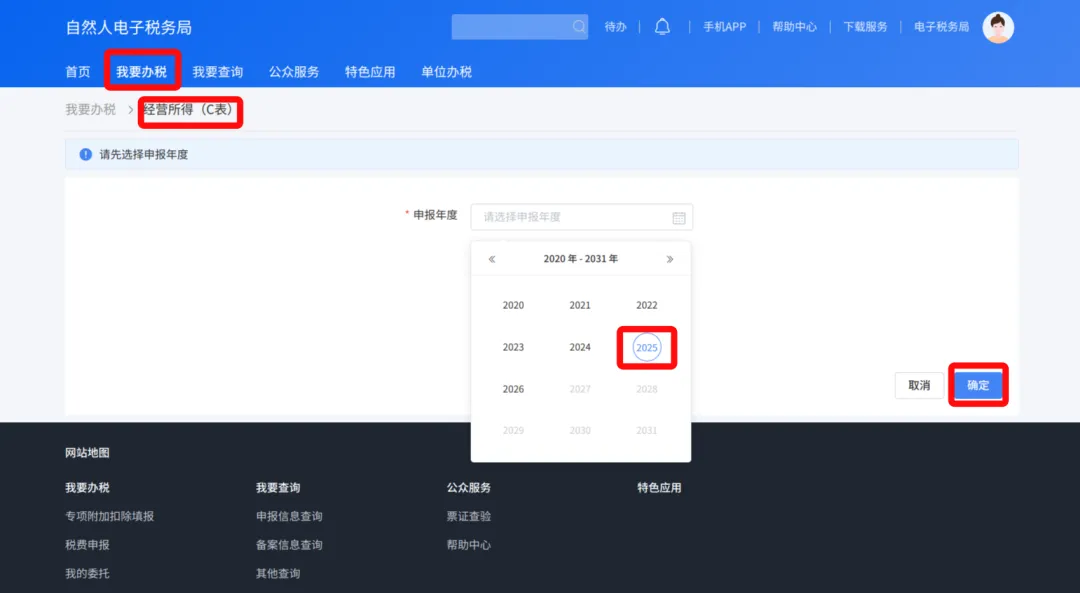
Task: Open 帮助中心 footer link
Action: [x=468, y=545]
